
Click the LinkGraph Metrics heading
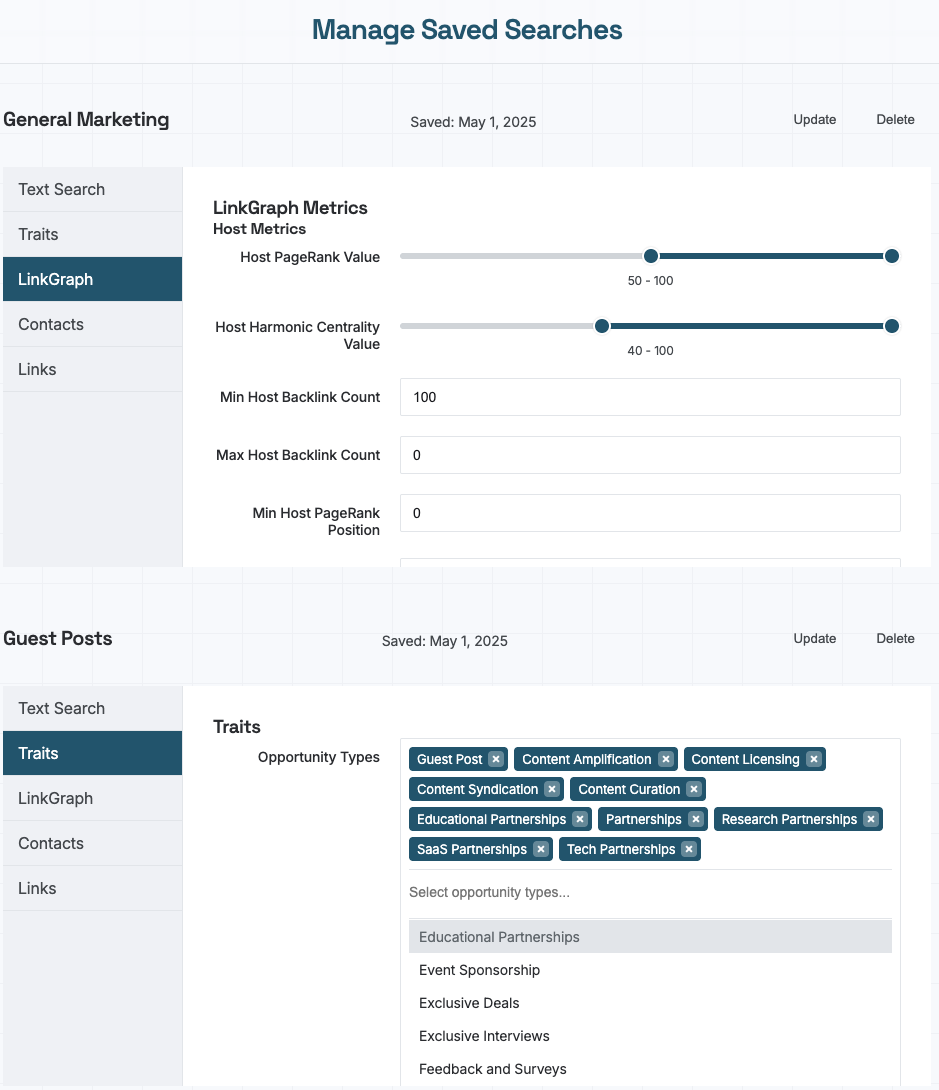coord(291,208)
